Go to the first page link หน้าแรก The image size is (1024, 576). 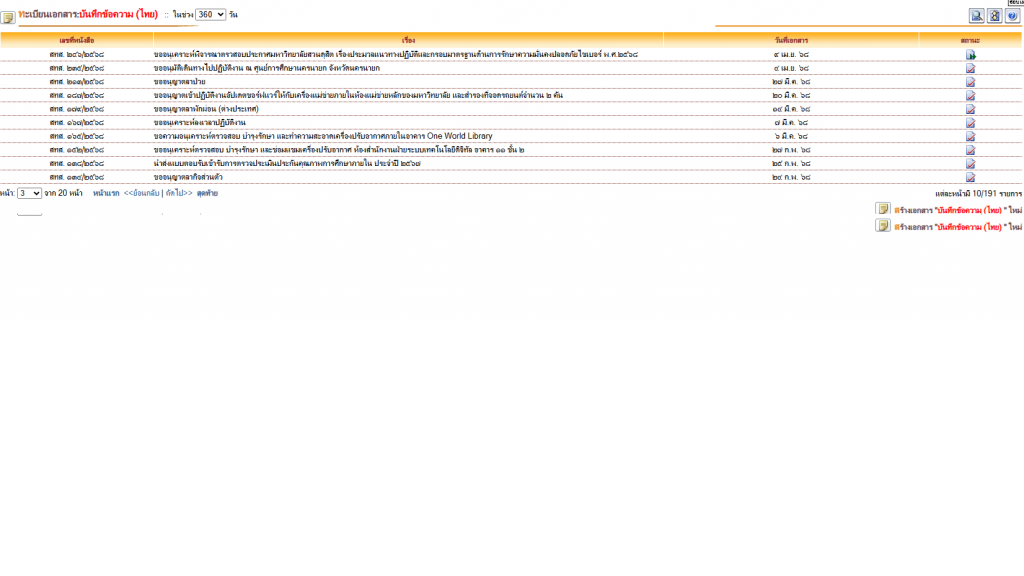[x=105, y=193]
